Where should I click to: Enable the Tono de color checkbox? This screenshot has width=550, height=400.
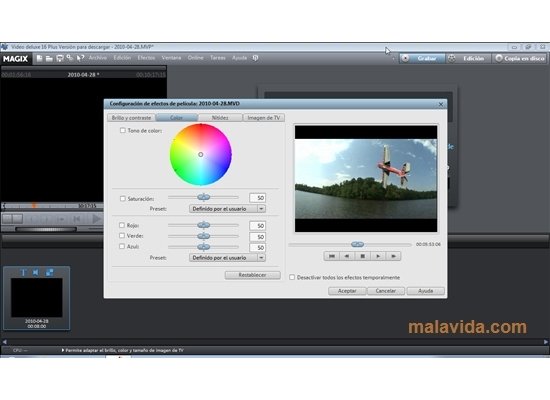tap(122, 131)
